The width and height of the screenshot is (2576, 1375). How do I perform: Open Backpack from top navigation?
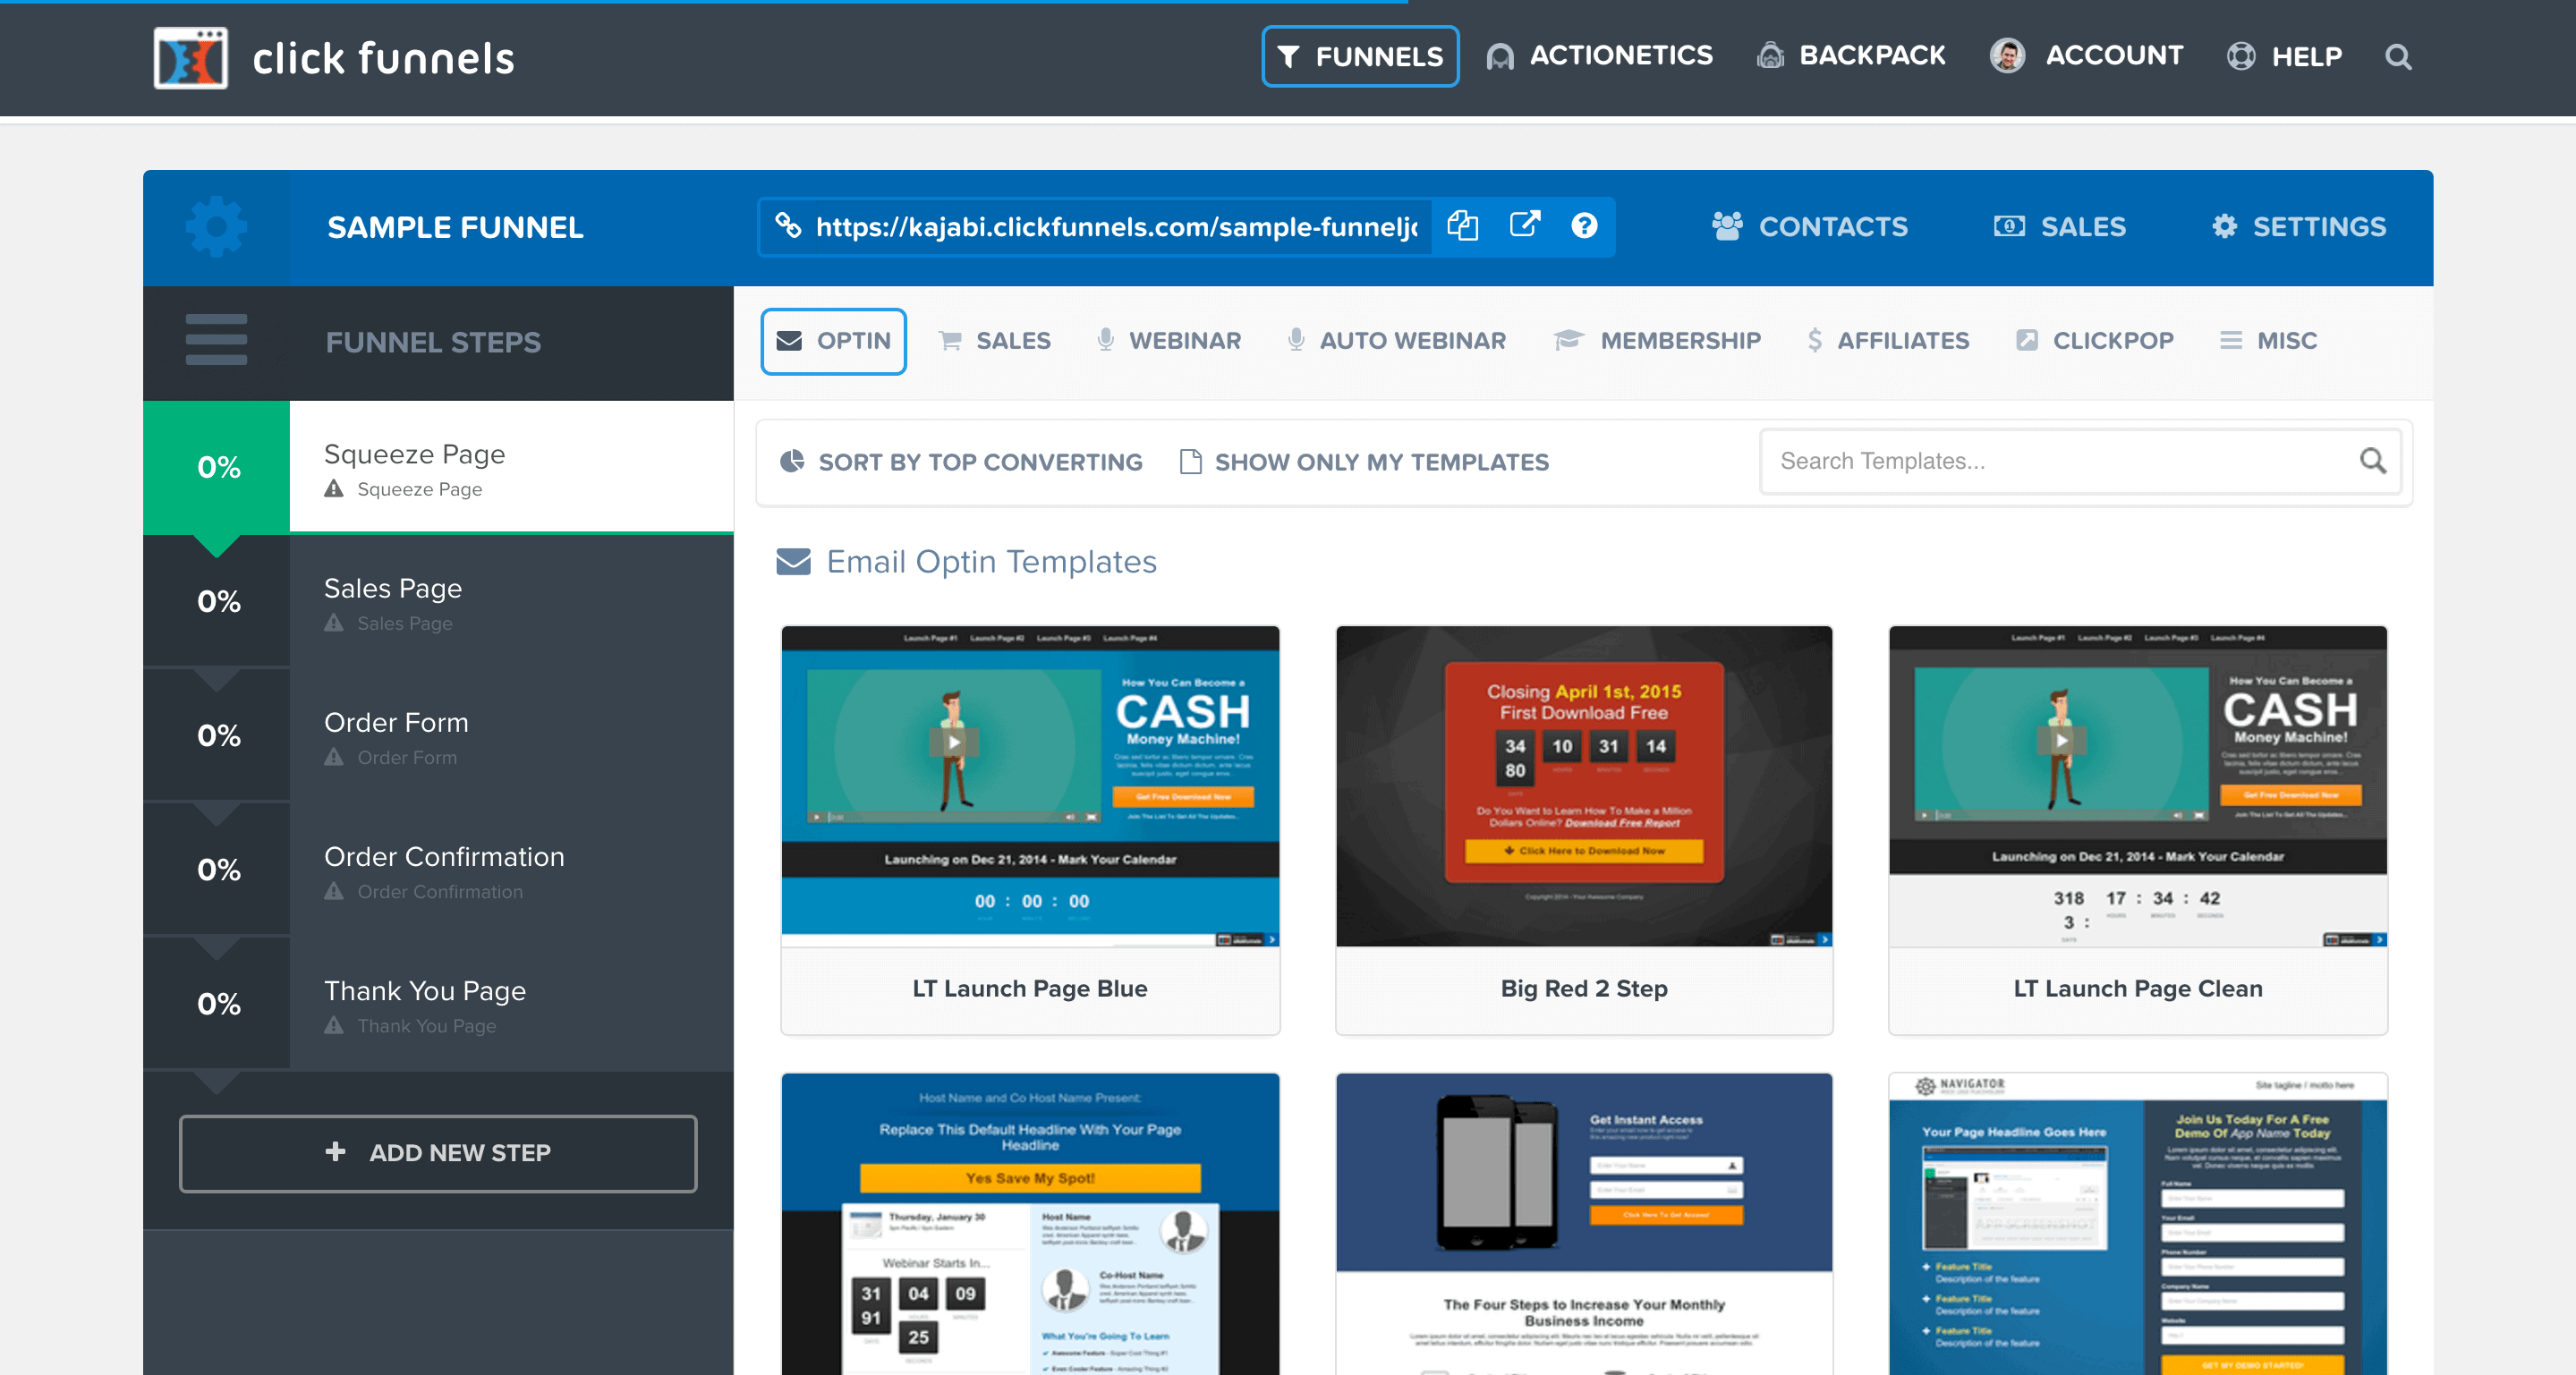click(x=1851, y=56)
